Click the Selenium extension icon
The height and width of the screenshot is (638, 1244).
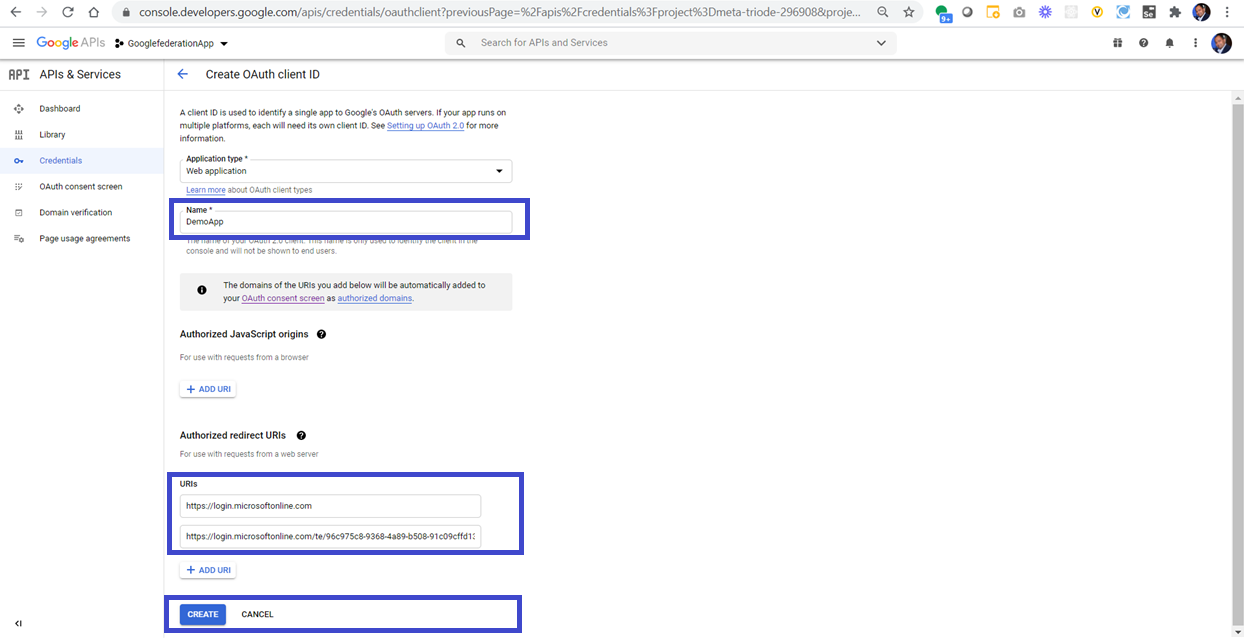click(x=1149, y=11)
